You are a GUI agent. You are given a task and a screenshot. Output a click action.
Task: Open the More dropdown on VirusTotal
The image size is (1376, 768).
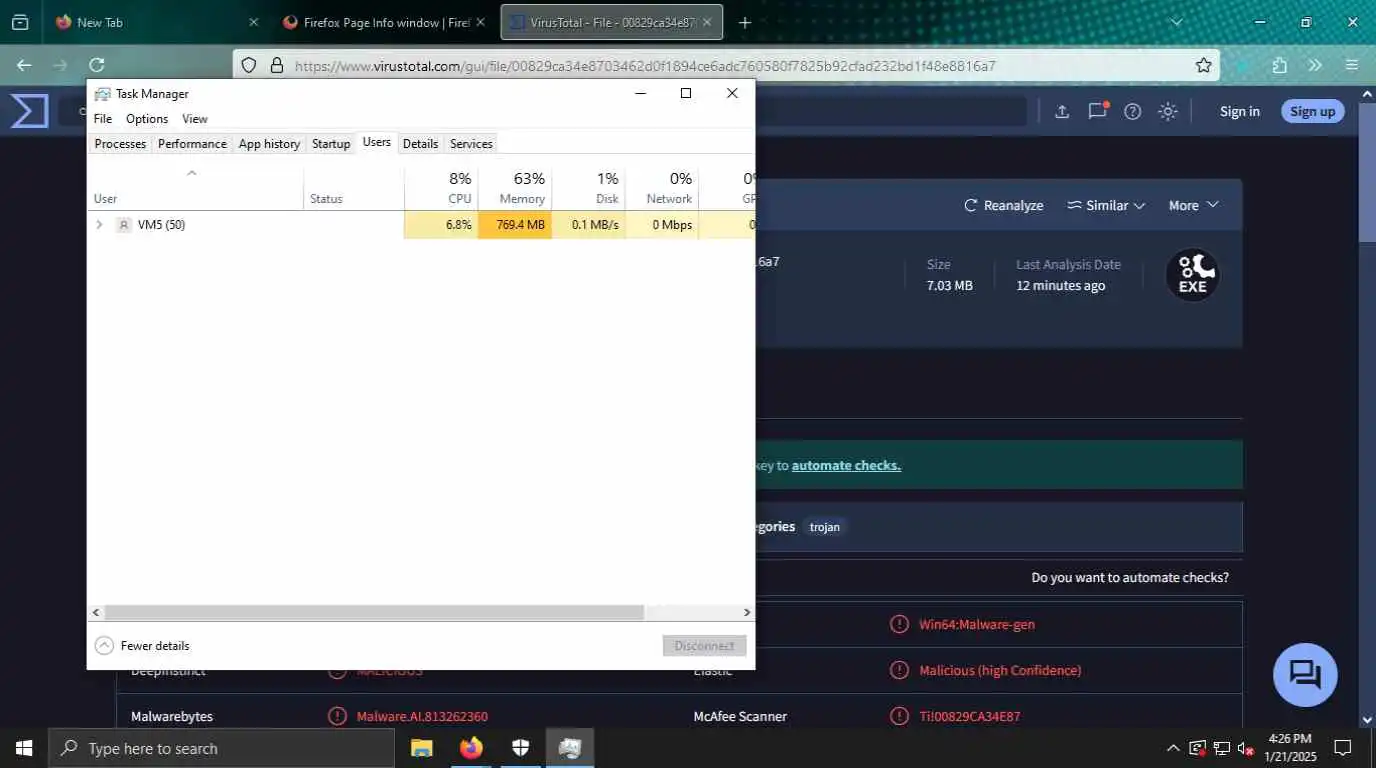(x=1194, y=205)
